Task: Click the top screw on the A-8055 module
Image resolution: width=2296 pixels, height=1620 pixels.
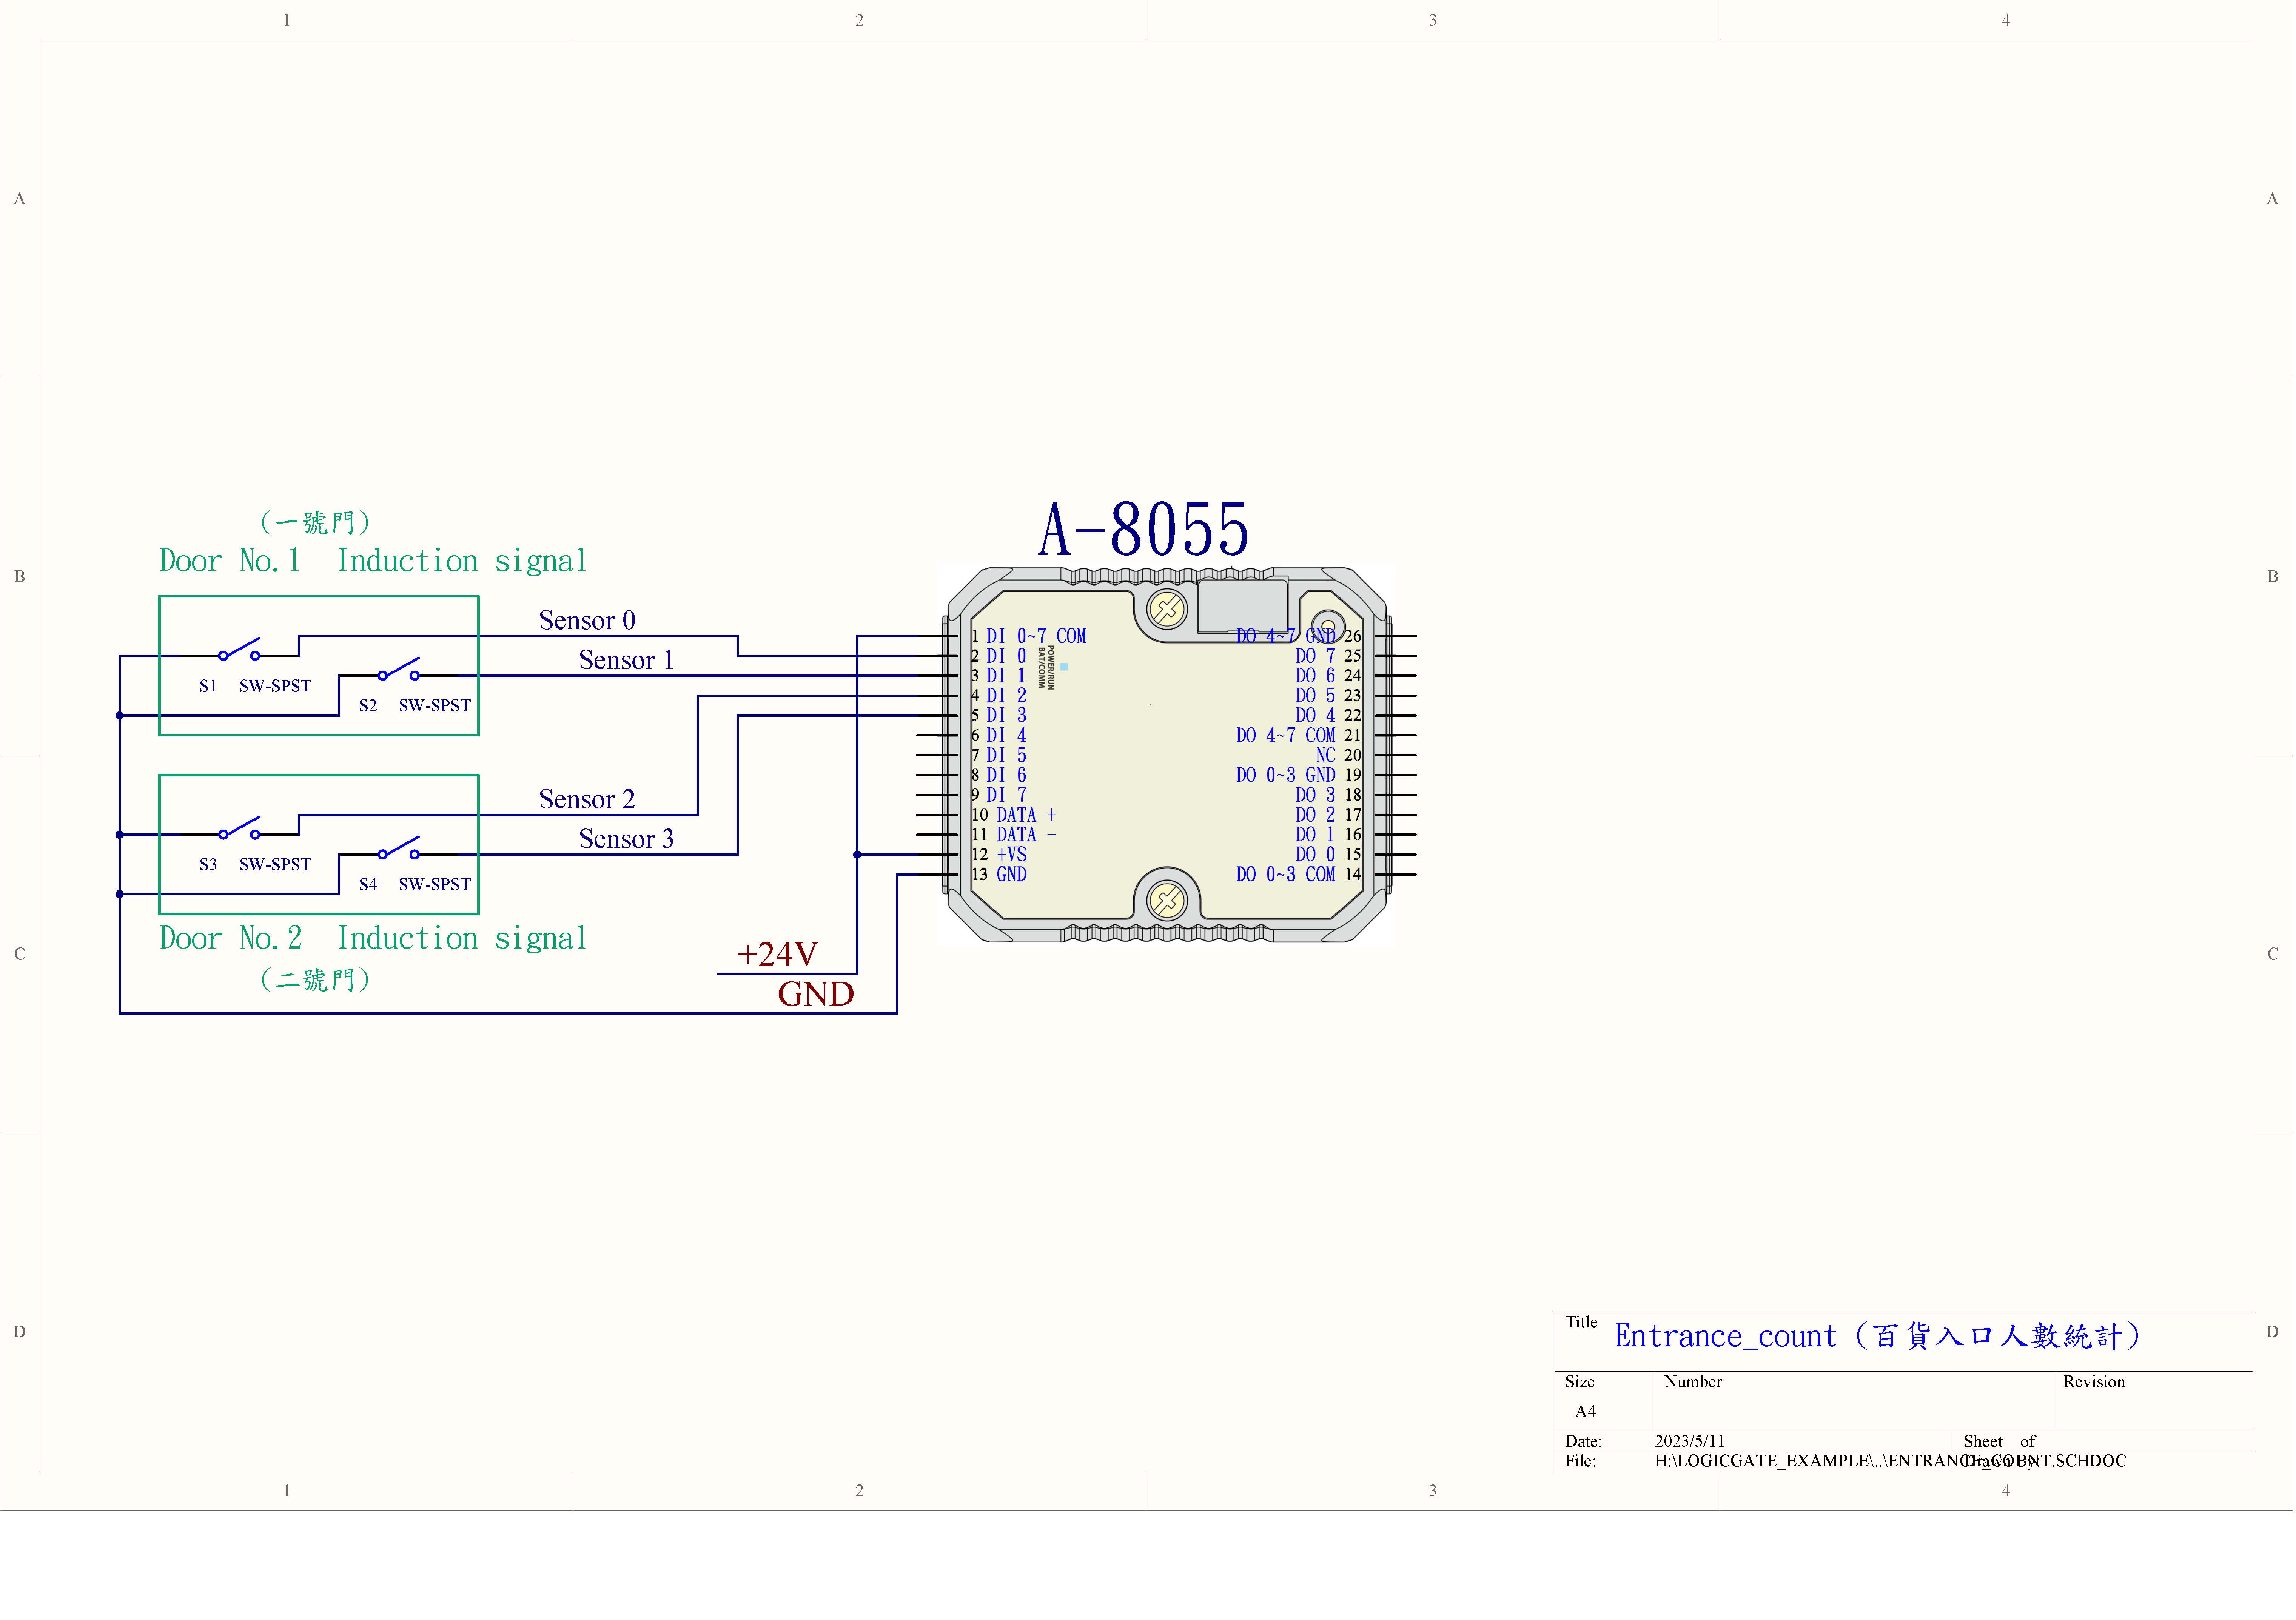Action: click(x=1167, y=609)
